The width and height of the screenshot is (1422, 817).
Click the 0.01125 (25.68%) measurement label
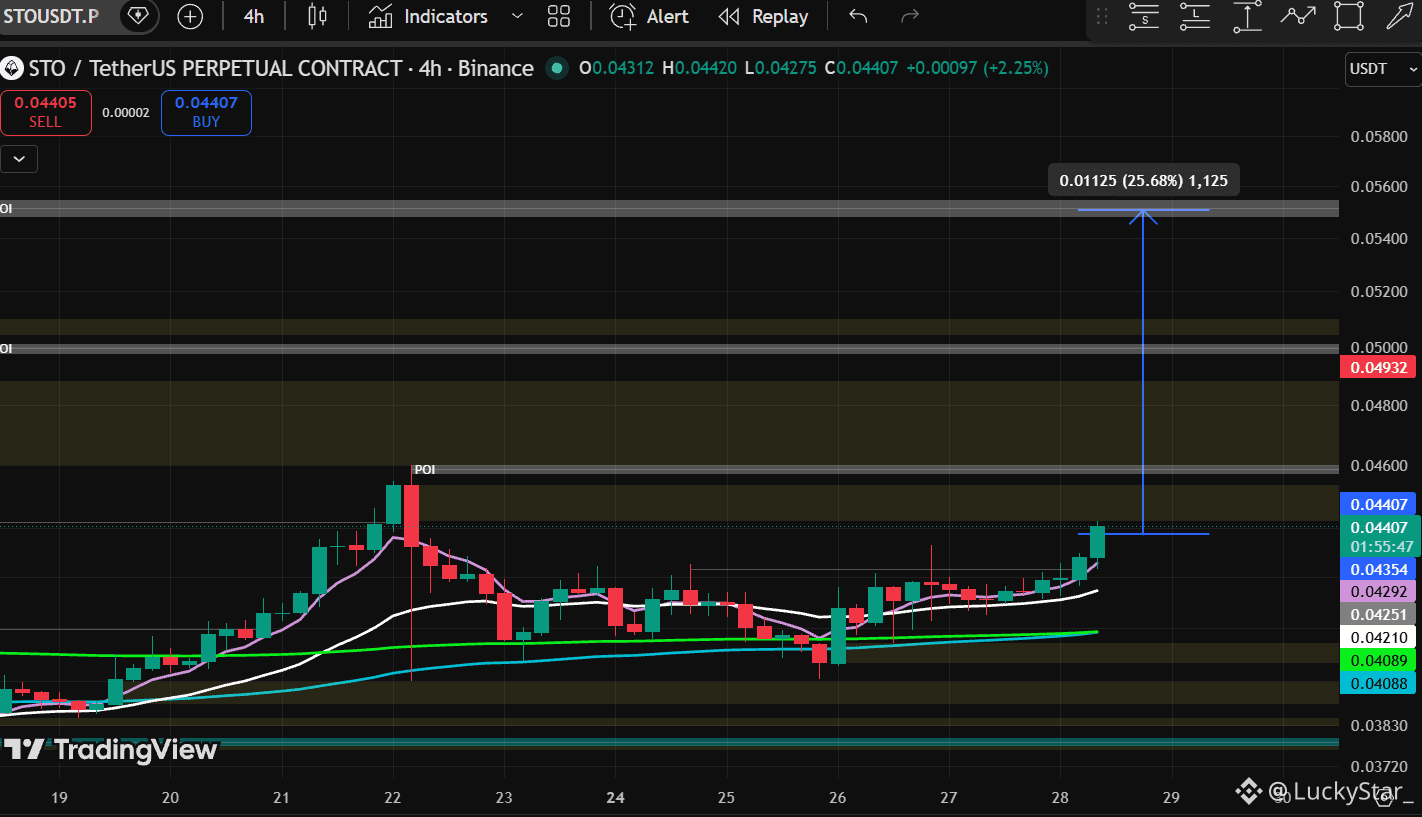[x=1144, y=181]
